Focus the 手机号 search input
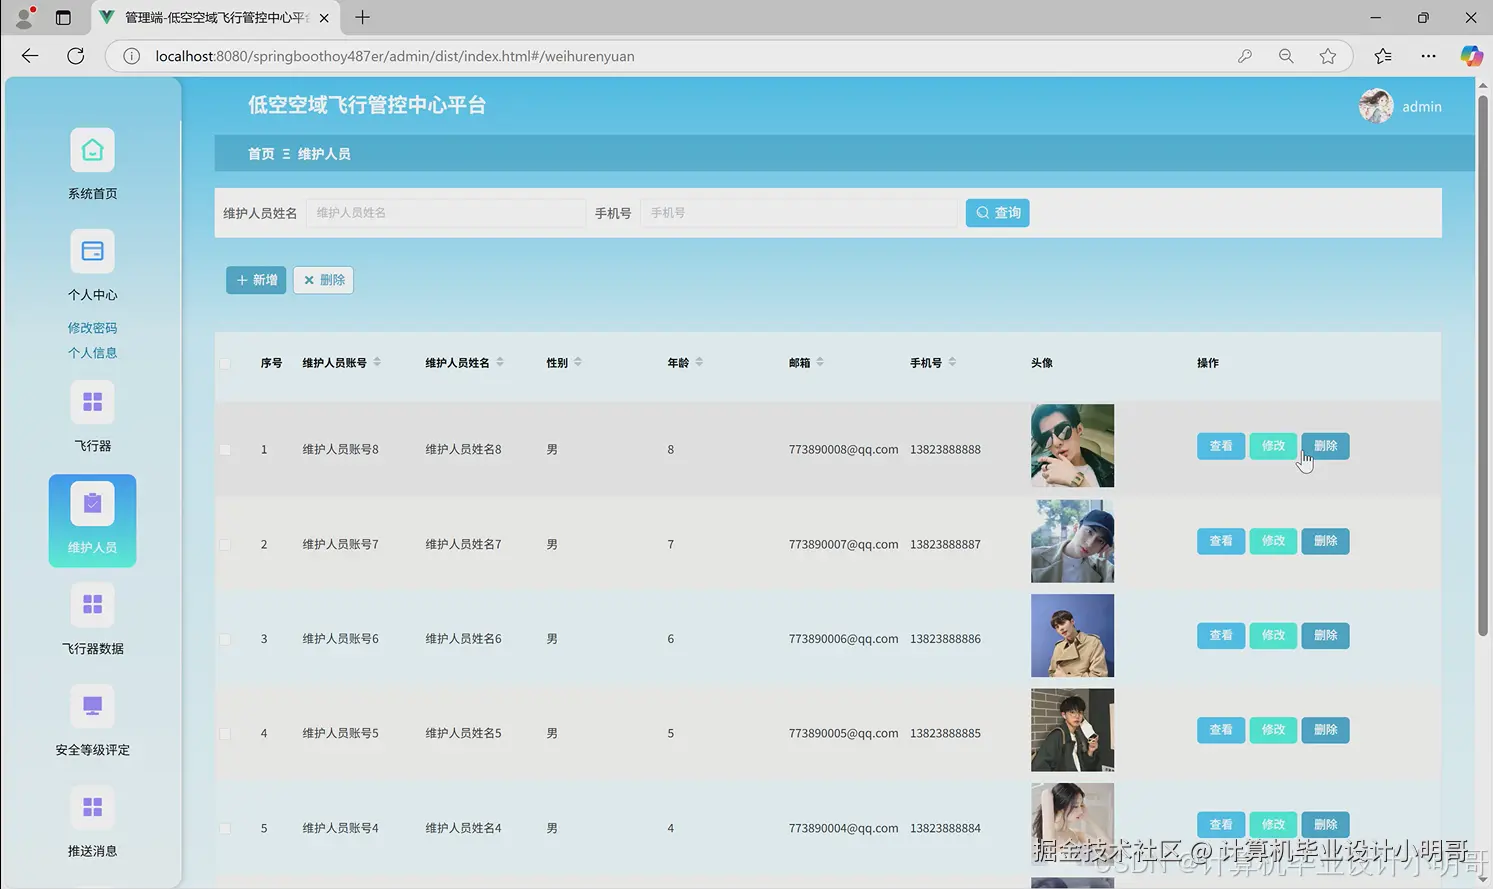 (798, 213)
